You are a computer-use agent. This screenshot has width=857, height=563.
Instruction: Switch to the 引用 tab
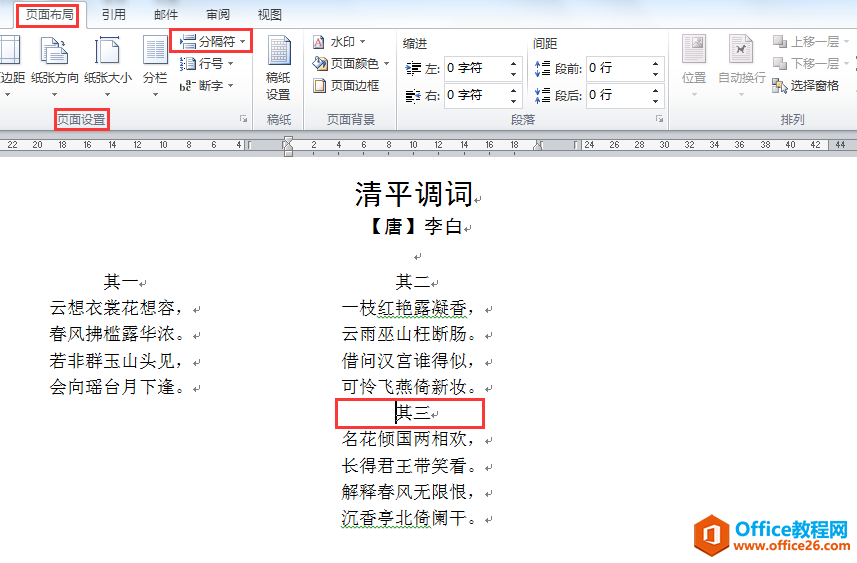point(114,15)
